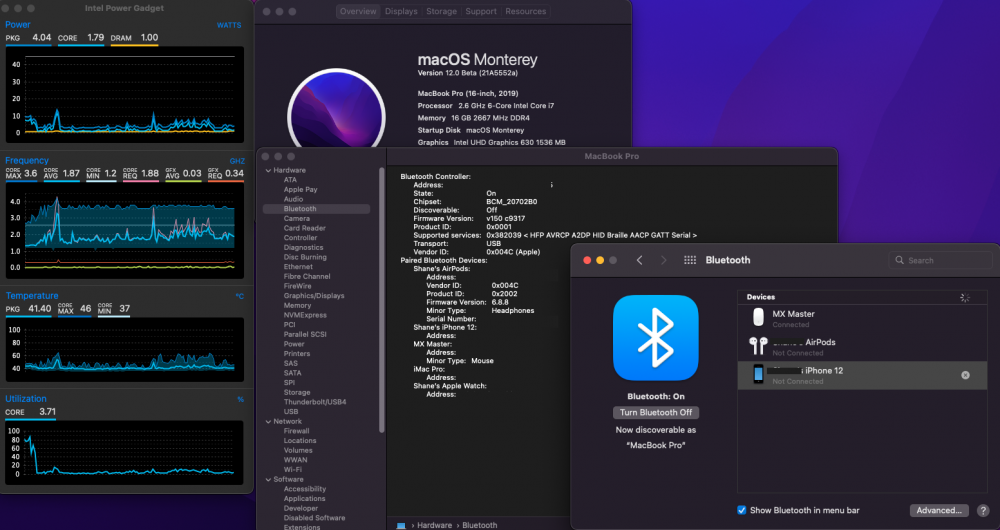Select Power in the System Information sidebar
Screen dimensions: 1000x530
(294, 344)
